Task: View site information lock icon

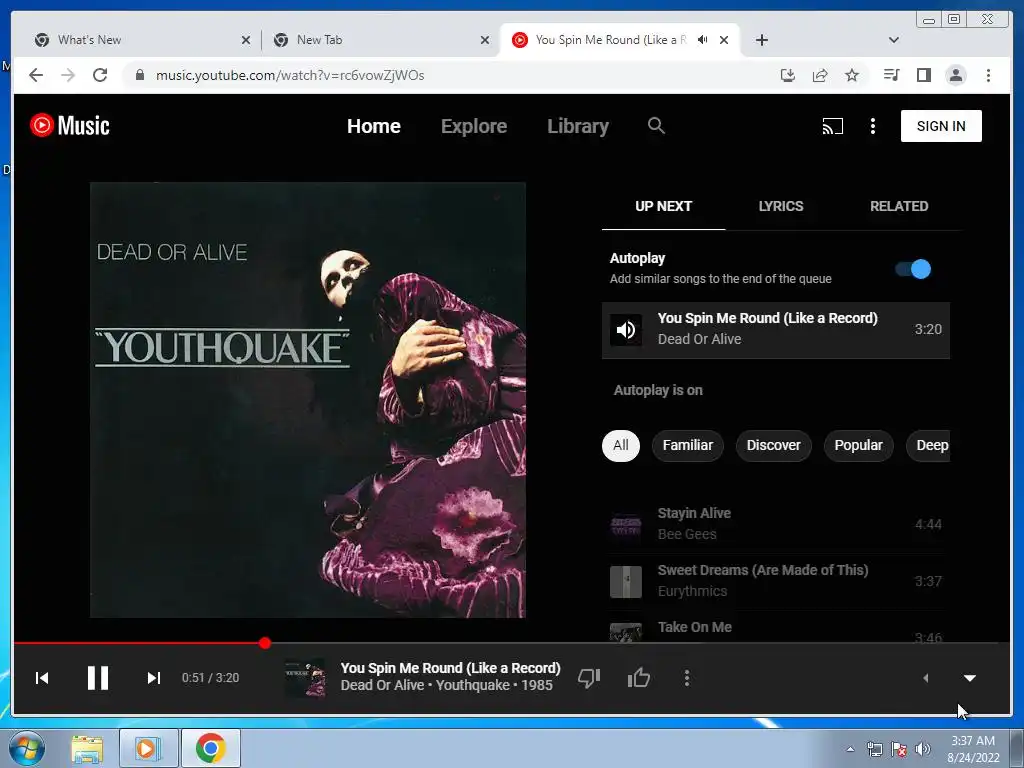Action: [140, 75]
